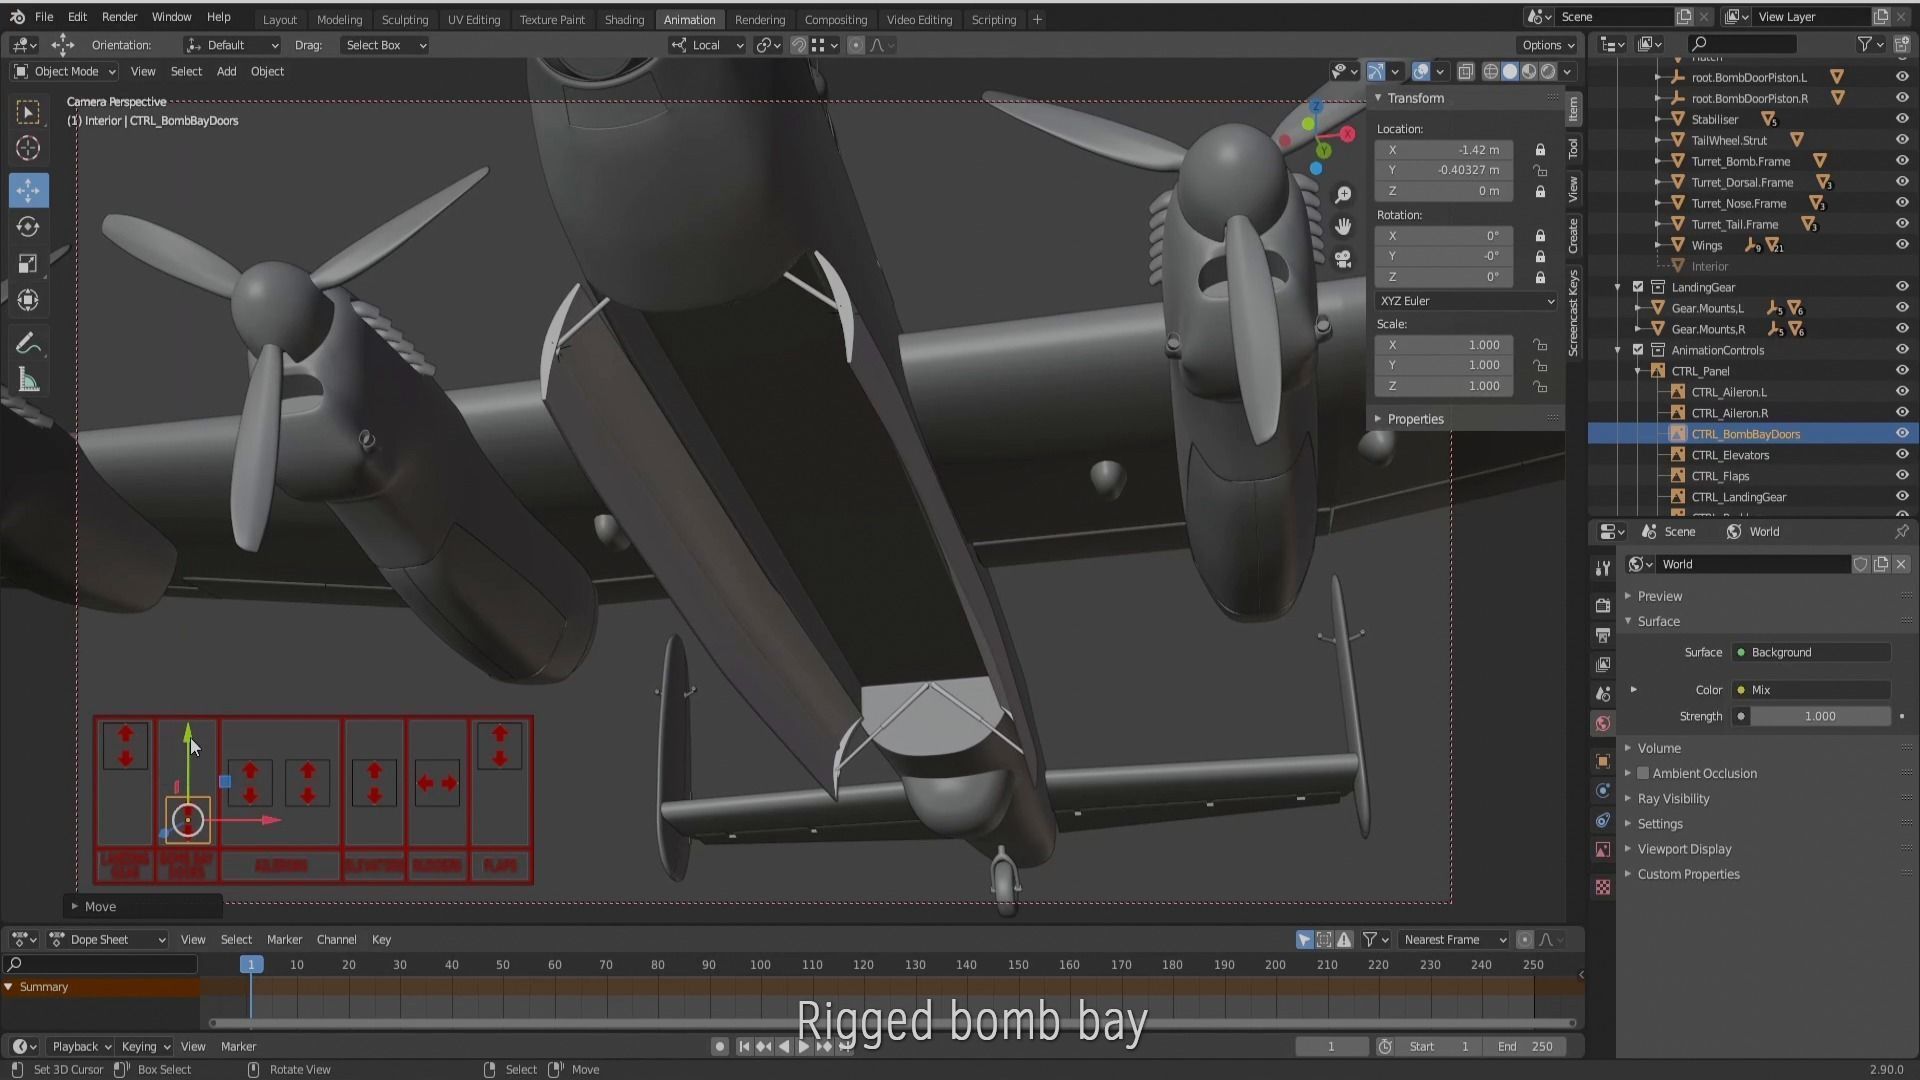Adjust the world Strength slider

1819,716
